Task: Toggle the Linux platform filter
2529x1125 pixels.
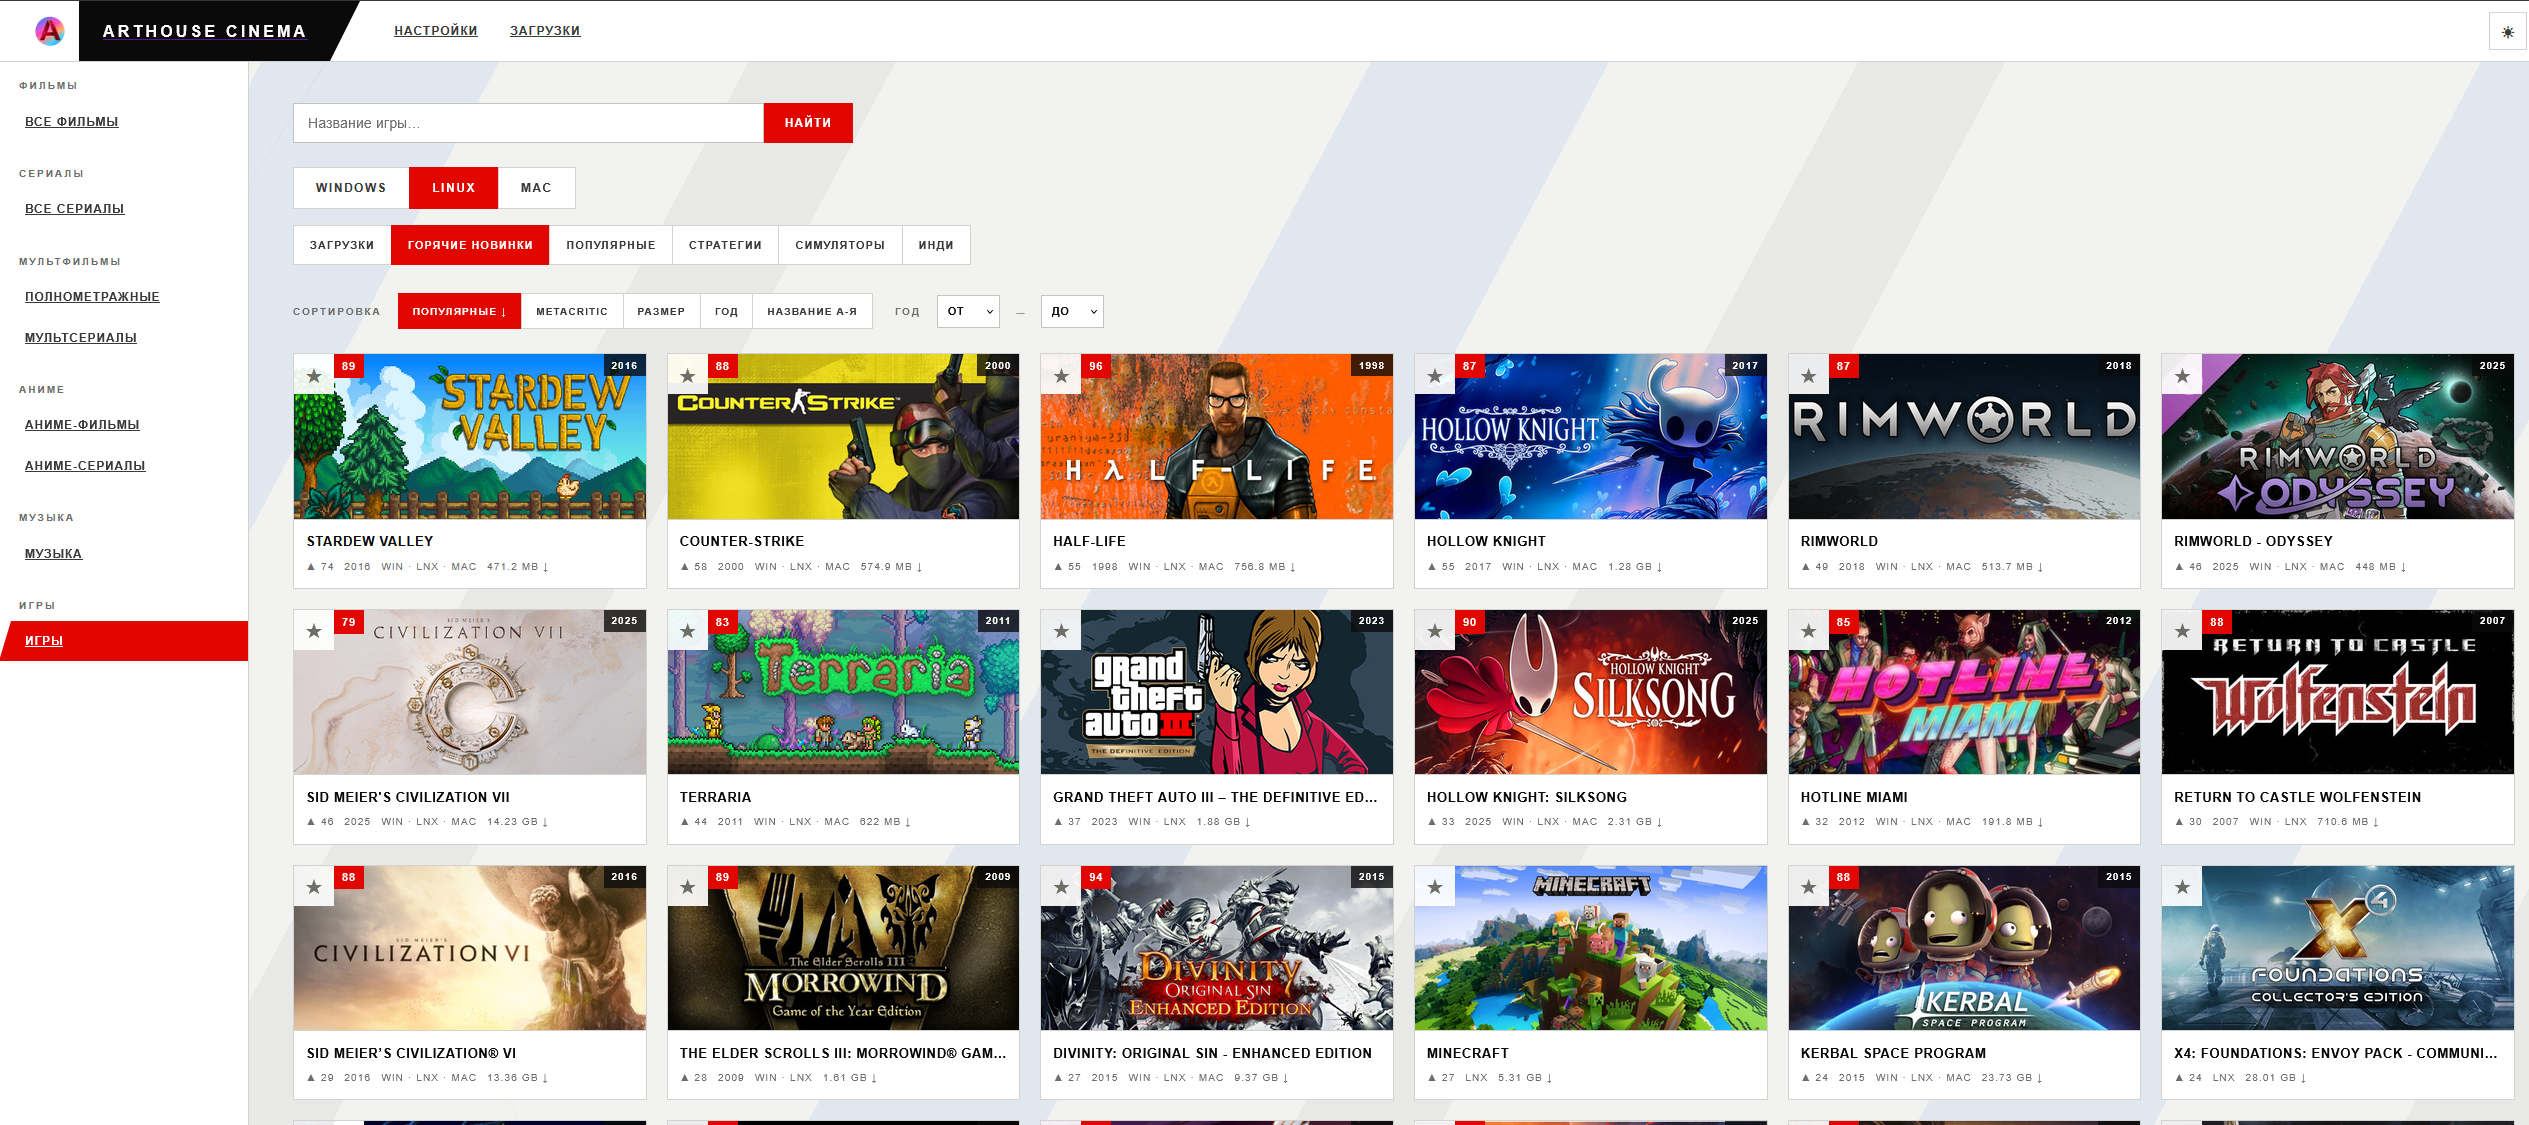Action: (453, 188)
